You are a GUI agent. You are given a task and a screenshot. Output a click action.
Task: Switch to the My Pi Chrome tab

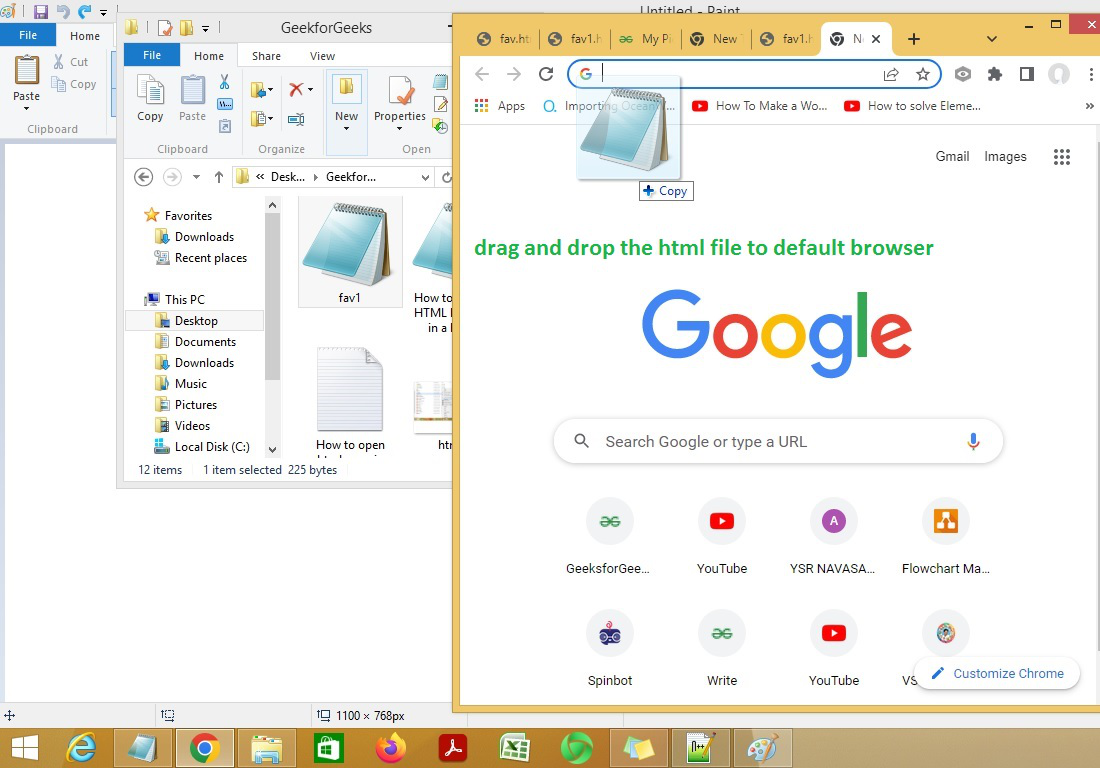[646, 39]
